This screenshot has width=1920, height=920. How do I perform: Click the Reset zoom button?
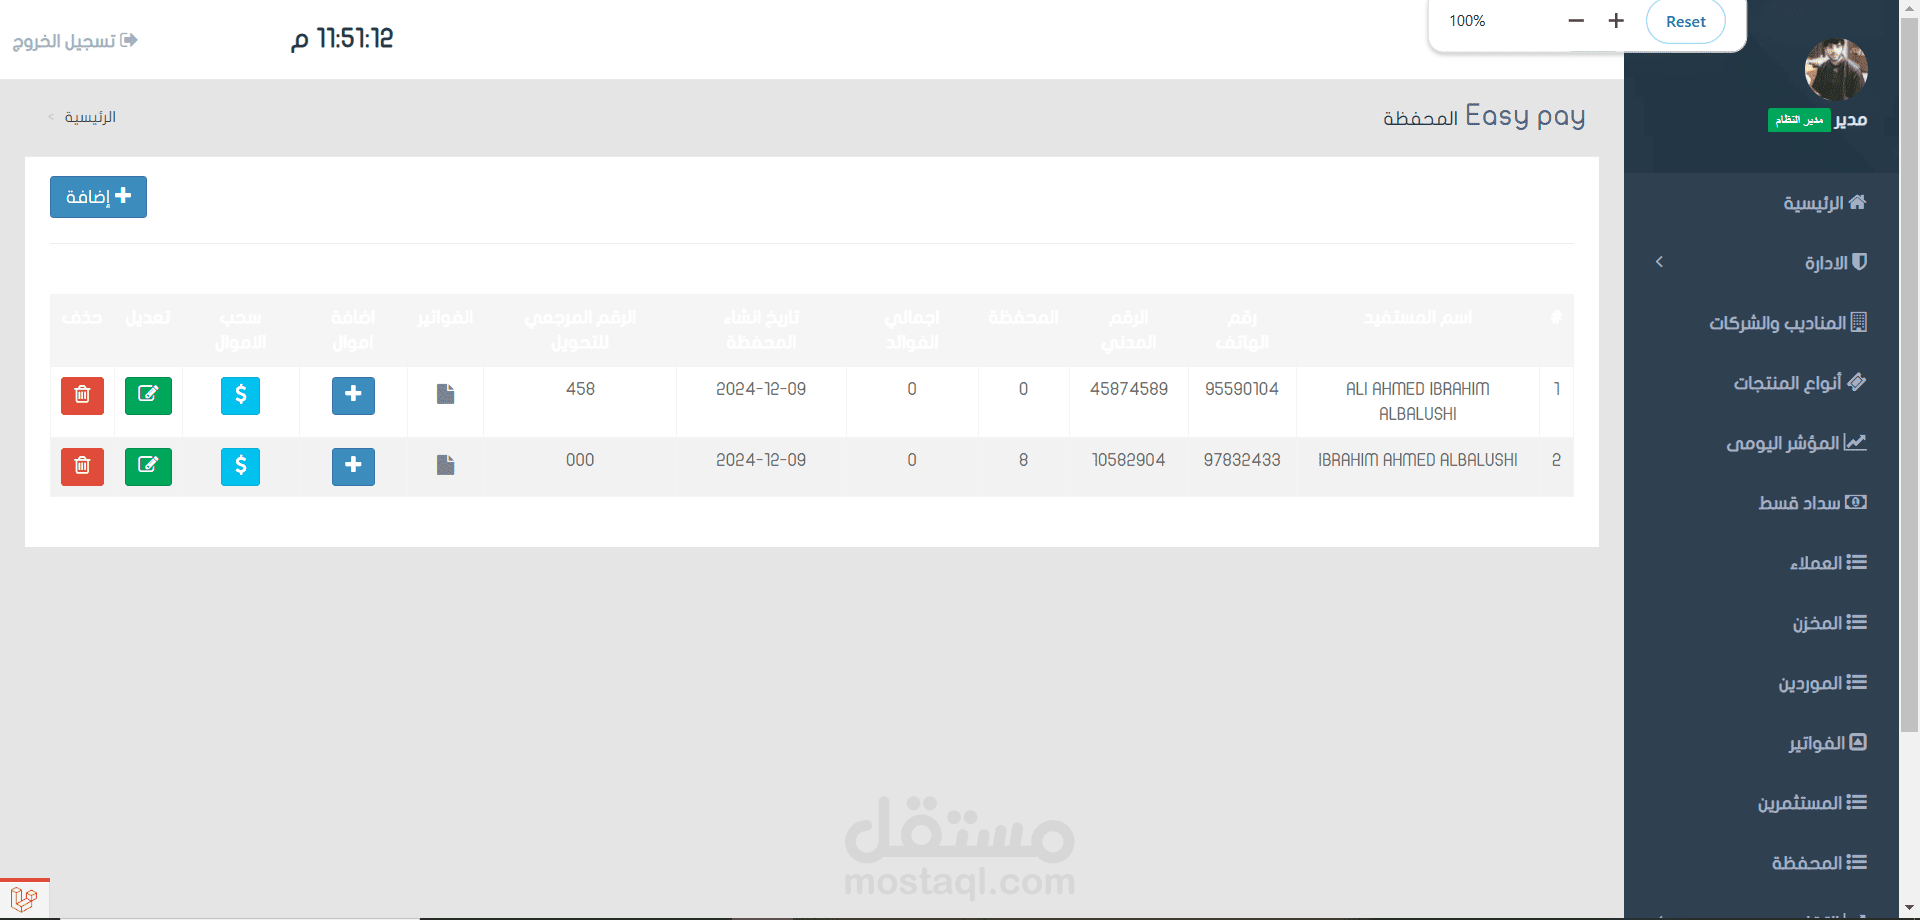tap(1686, 21)
